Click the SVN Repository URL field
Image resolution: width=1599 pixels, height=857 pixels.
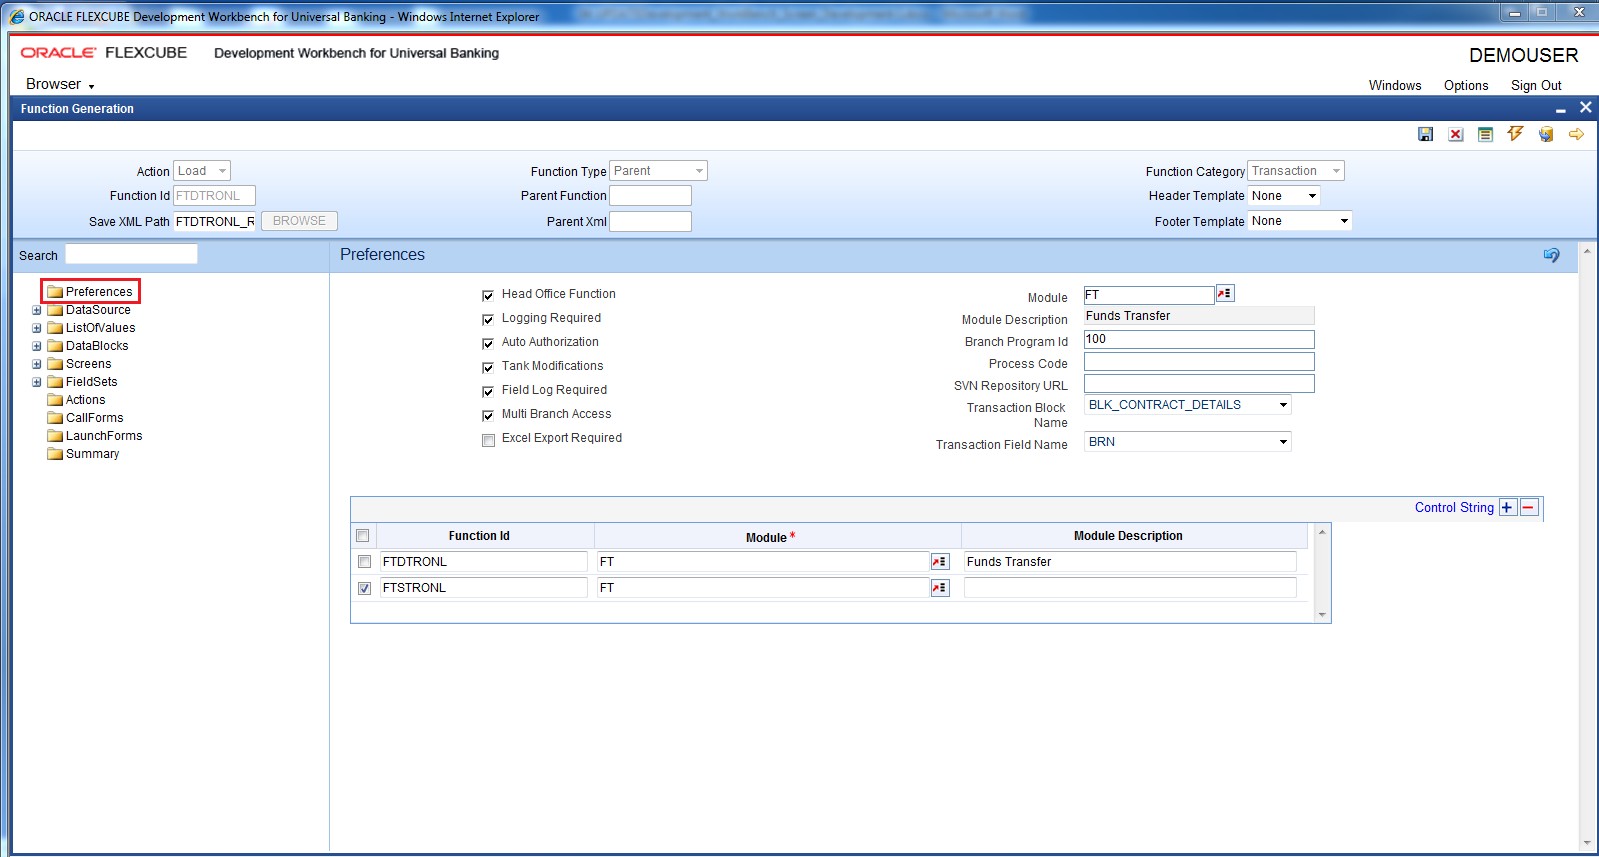coord(1199,384)
